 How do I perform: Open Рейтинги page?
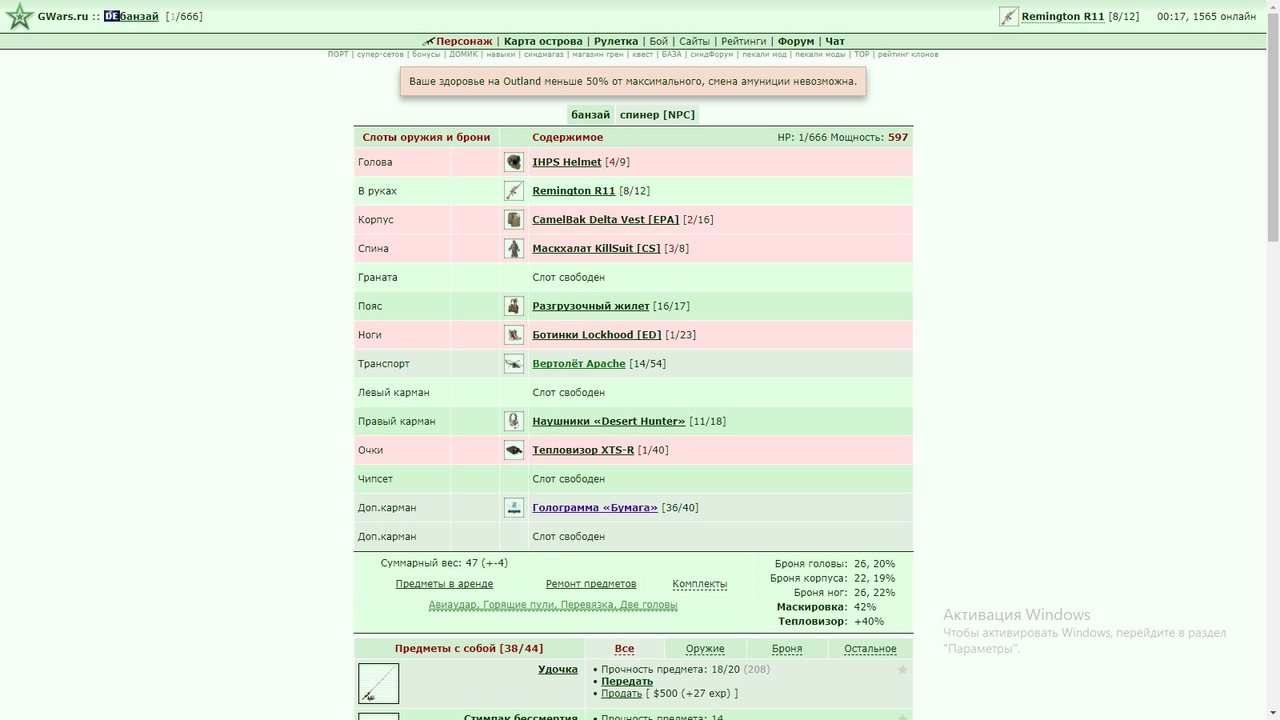point(743,42)
